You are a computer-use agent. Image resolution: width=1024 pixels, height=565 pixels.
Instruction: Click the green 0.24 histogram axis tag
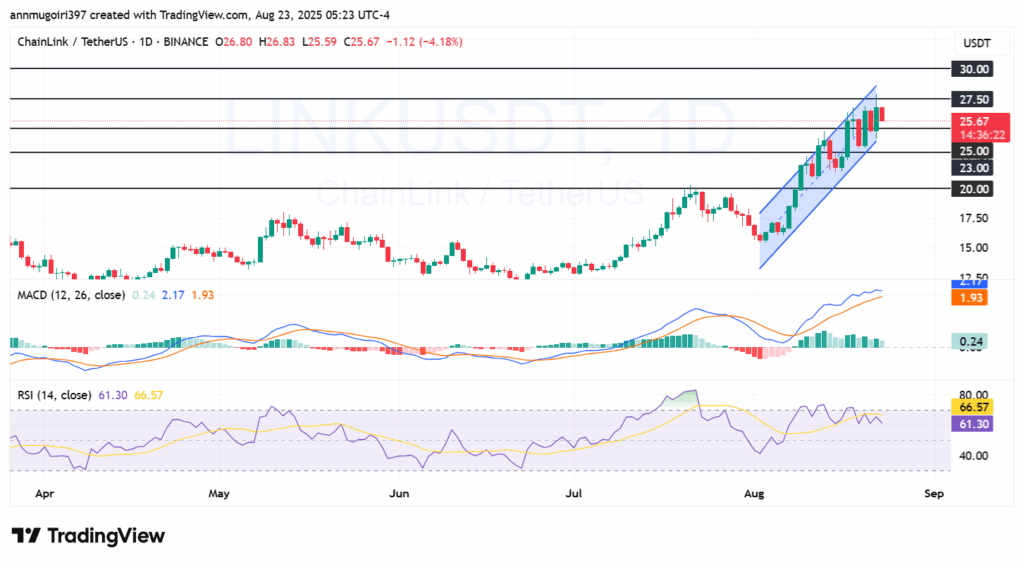click(970, 341)
